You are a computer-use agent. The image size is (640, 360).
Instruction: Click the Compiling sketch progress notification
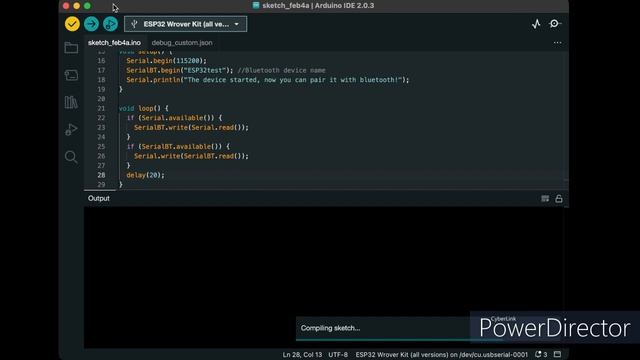[383, 328]
